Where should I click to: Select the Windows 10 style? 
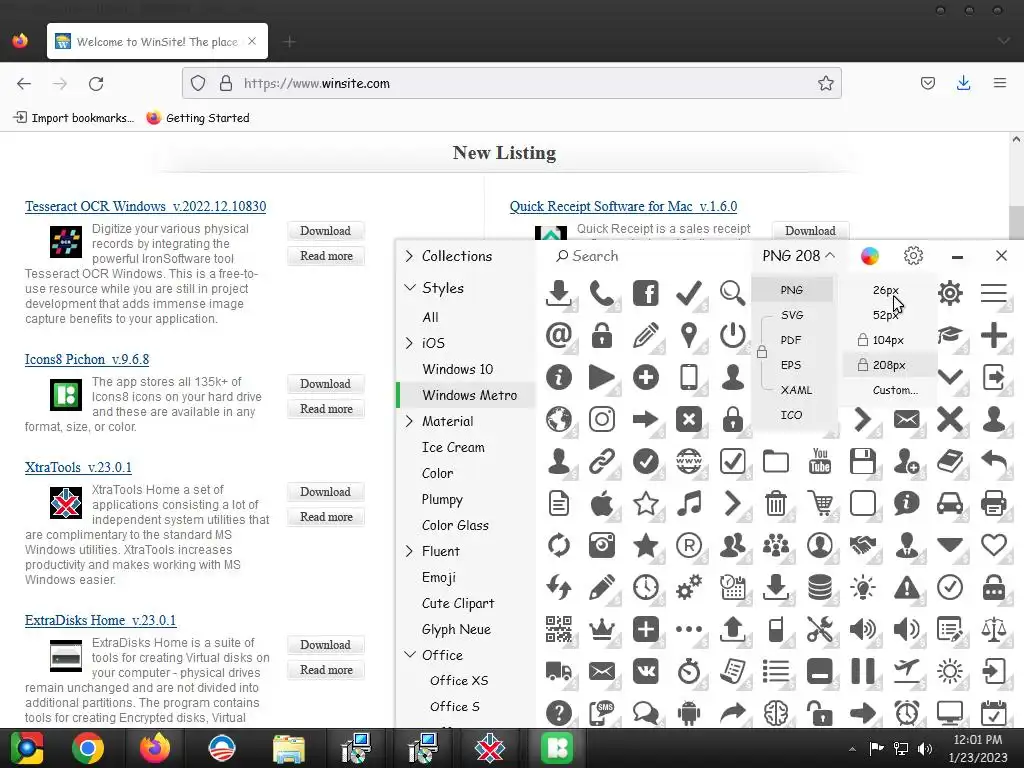[457, 369]
